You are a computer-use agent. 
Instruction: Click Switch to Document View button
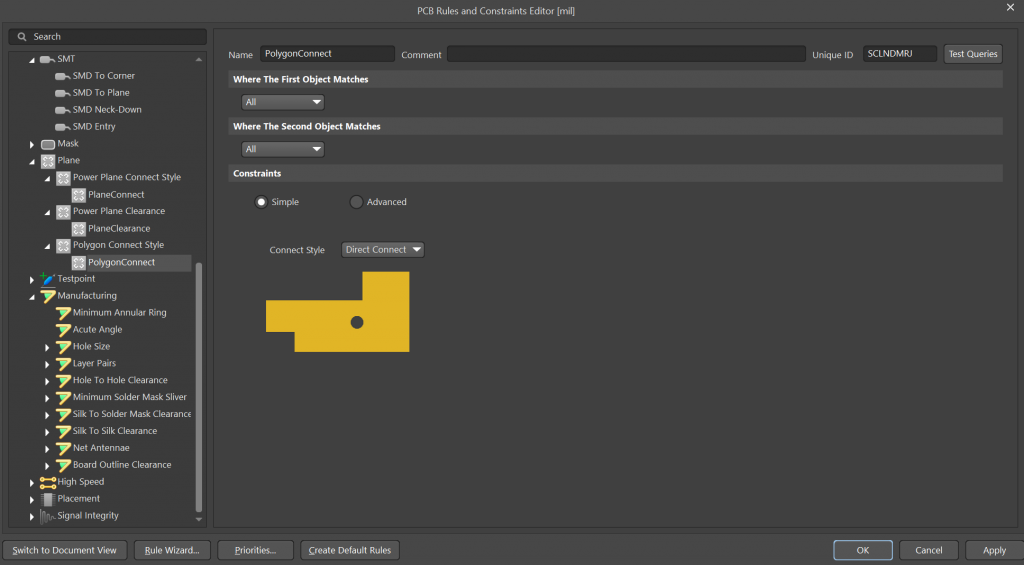64,550
